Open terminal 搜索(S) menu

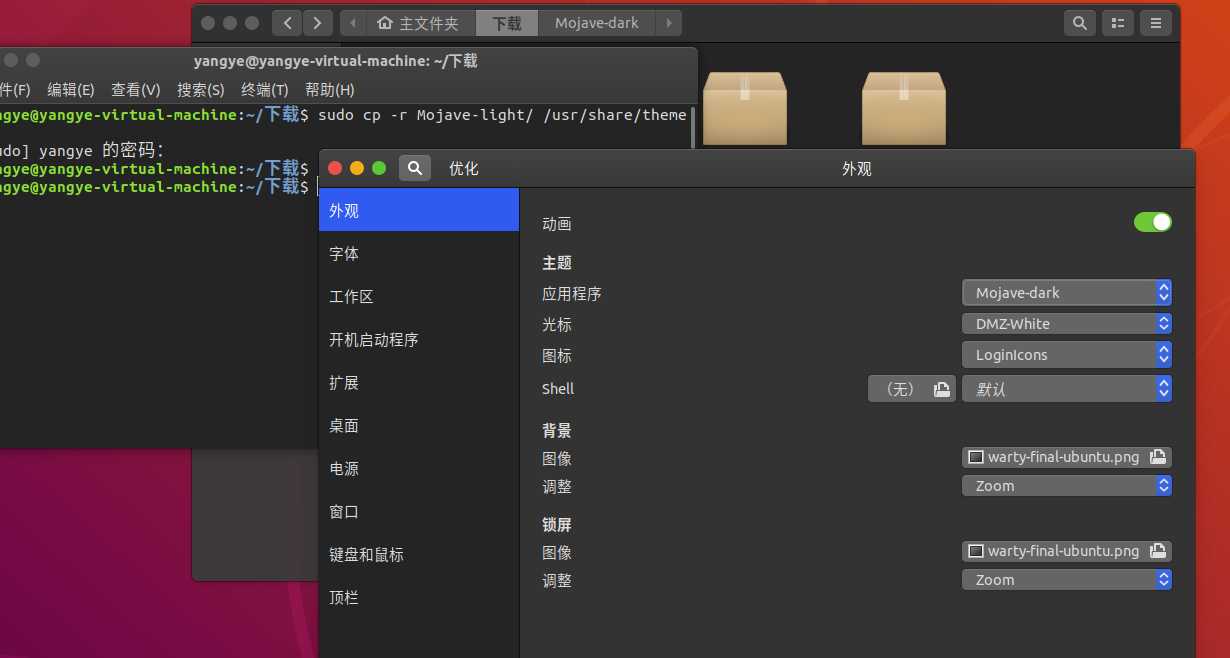[x=201, y=89]
